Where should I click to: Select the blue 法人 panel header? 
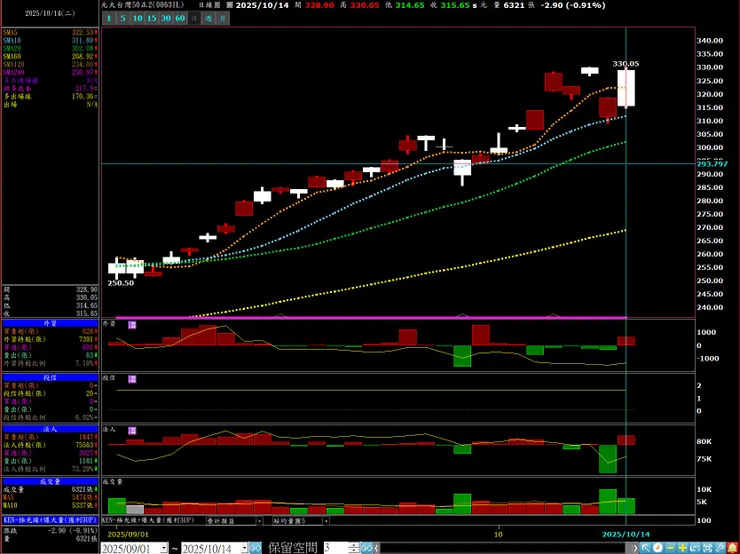point(50,429)
